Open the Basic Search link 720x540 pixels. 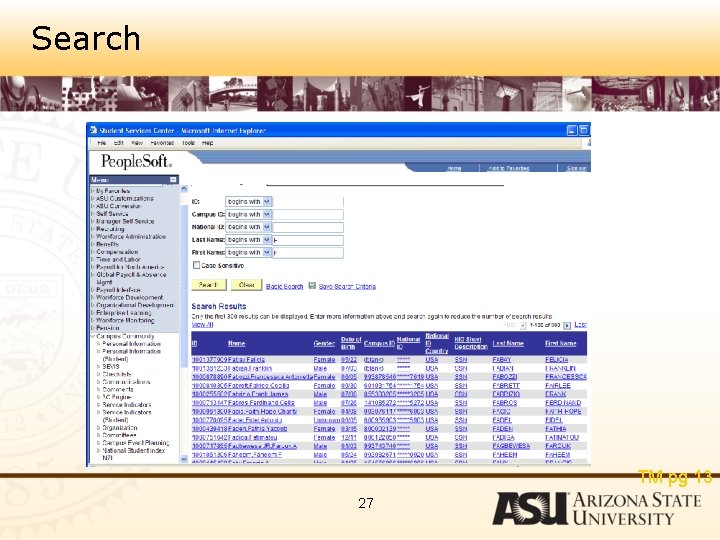coord(285,287)
